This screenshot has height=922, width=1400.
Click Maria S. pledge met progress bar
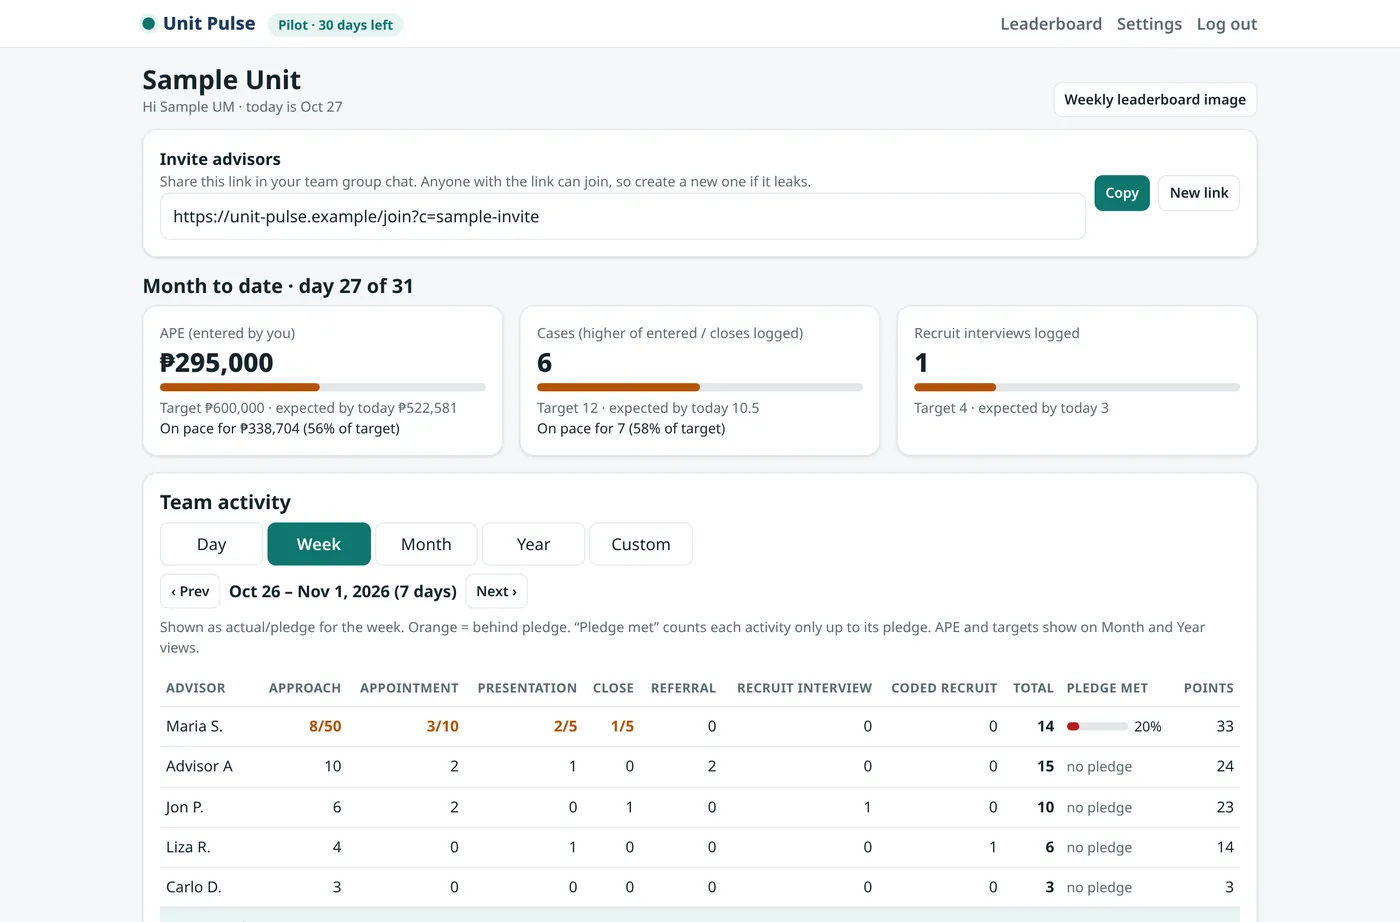[1097, 727]
